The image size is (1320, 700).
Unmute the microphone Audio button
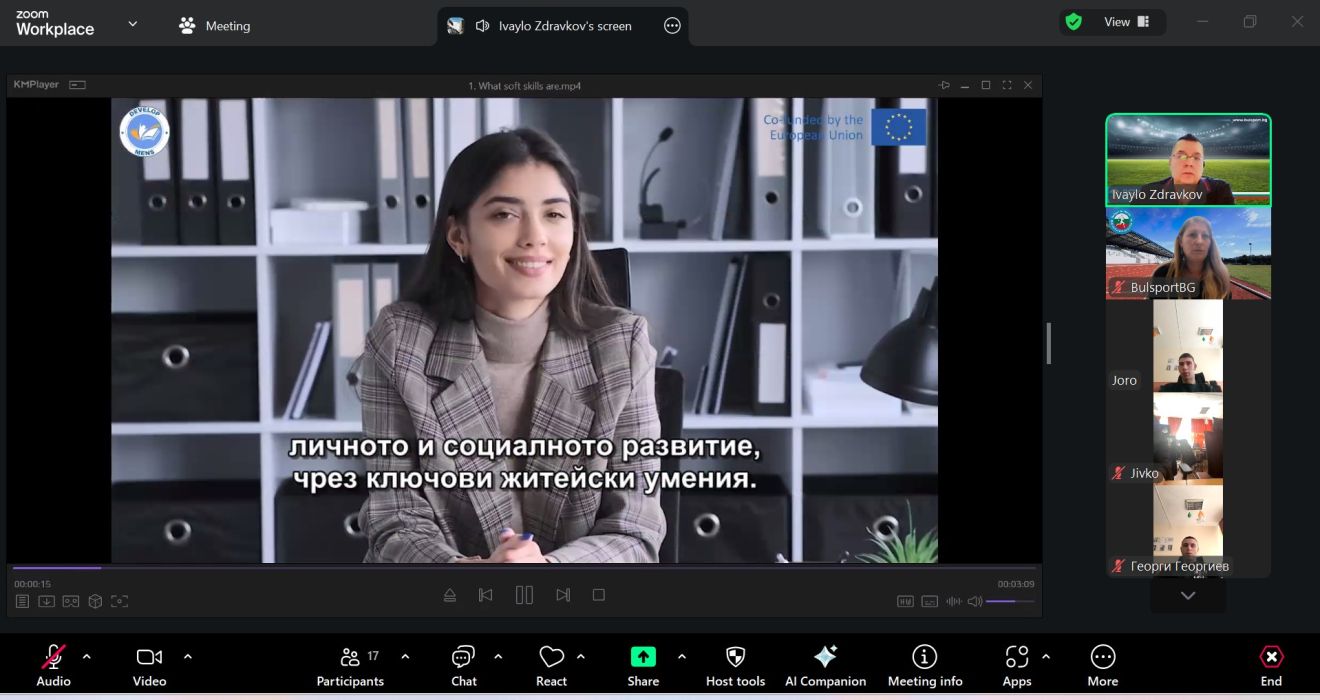pyautogui.click(x=54, y=665)
